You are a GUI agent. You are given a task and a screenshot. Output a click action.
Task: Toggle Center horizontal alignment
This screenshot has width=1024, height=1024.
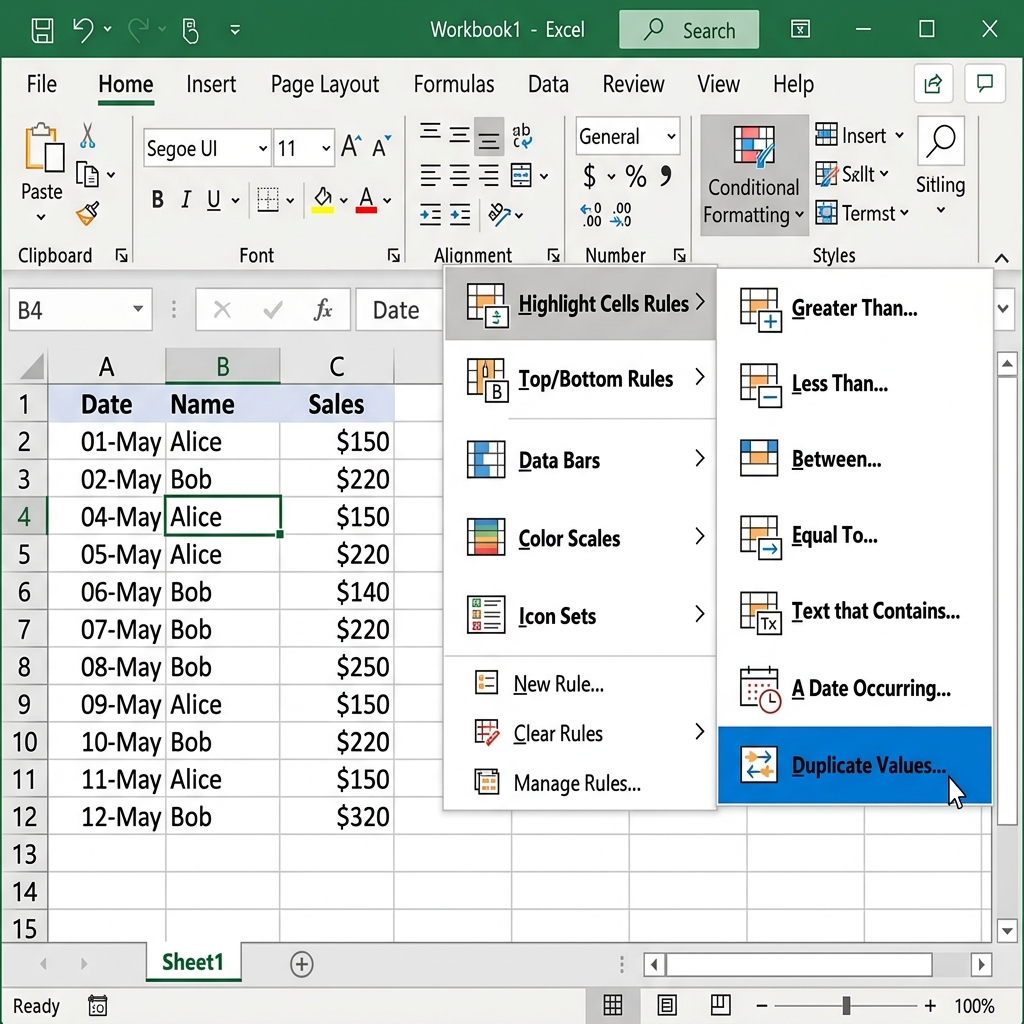tap(460, 175)
